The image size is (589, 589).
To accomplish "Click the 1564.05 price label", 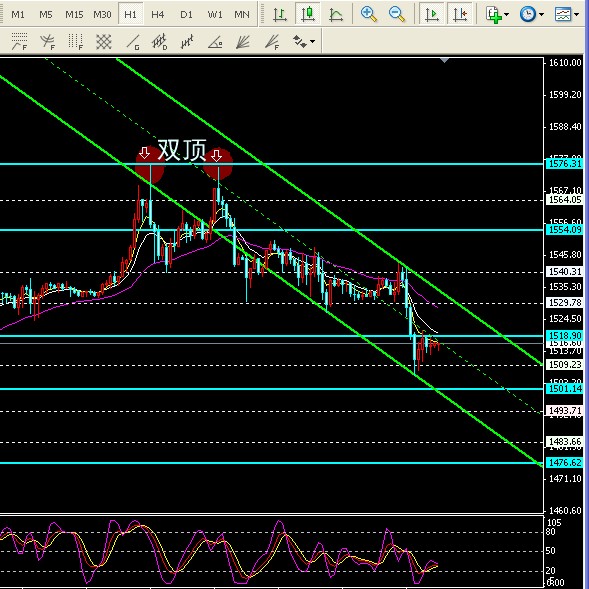I will tap(565, 200).
